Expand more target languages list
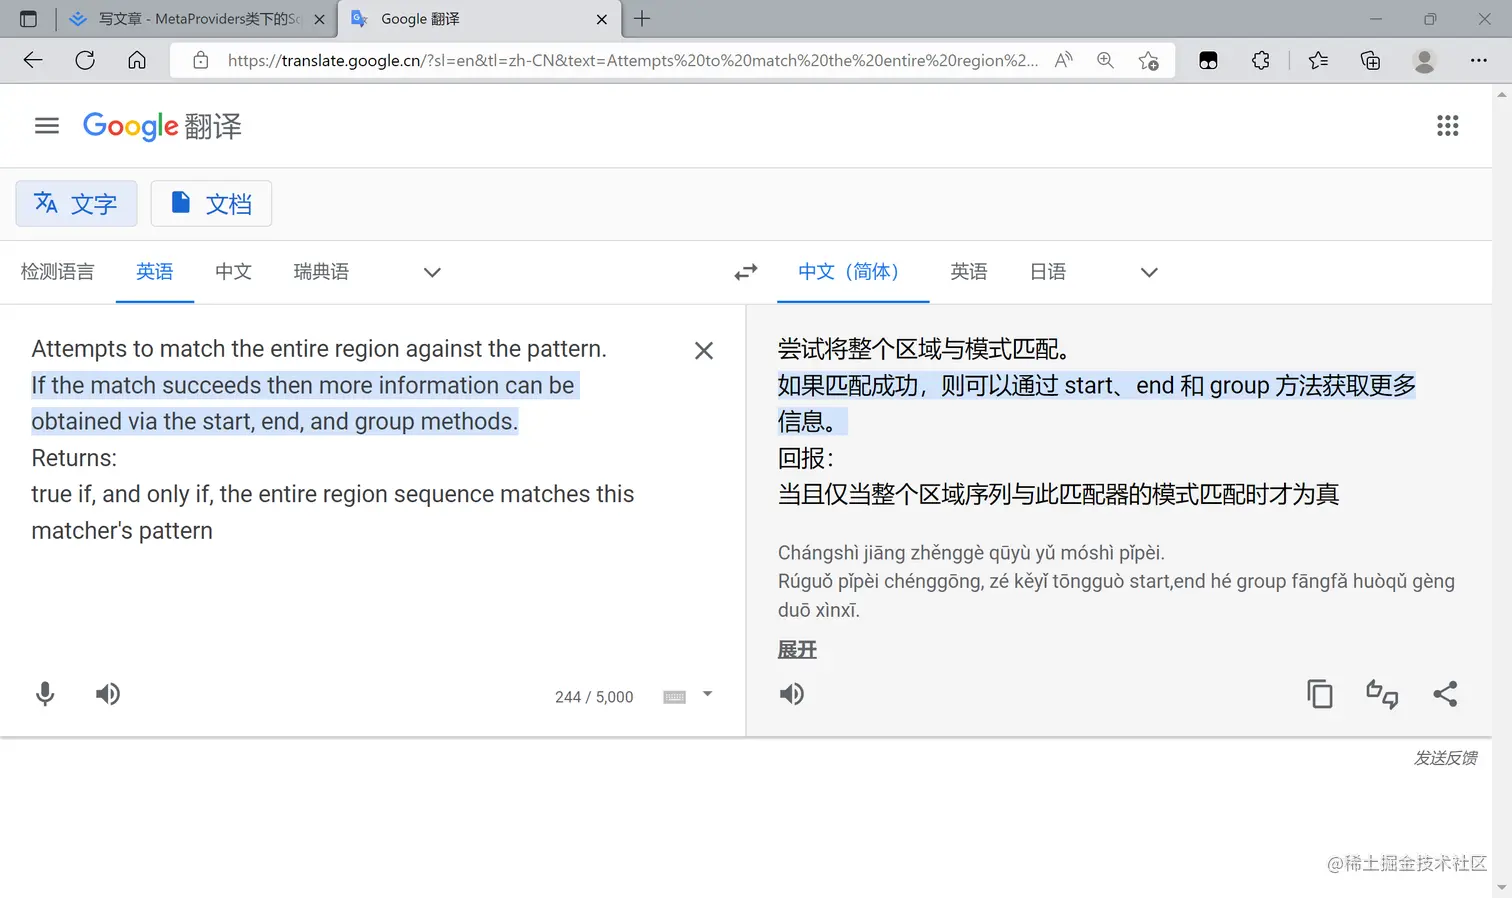Viewport: 1512px width, 898px height. coord(1149,272)
